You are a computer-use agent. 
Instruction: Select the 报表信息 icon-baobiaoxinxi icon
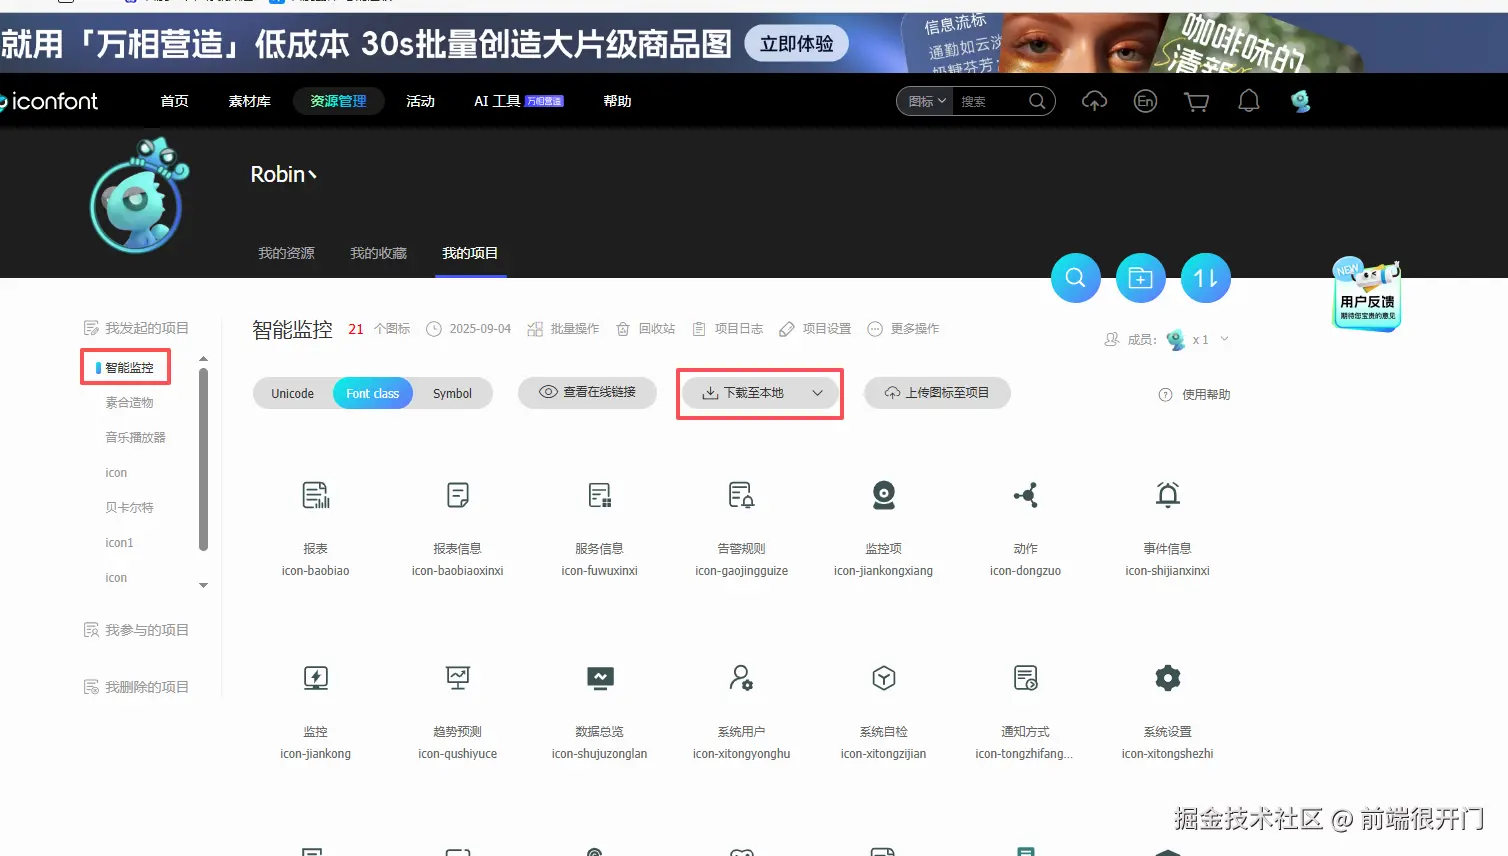click(458, 495)
